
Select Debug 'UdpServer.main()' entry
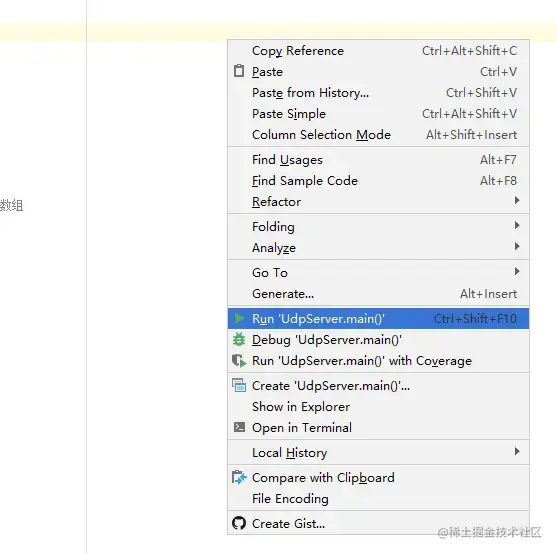[378, 340]
